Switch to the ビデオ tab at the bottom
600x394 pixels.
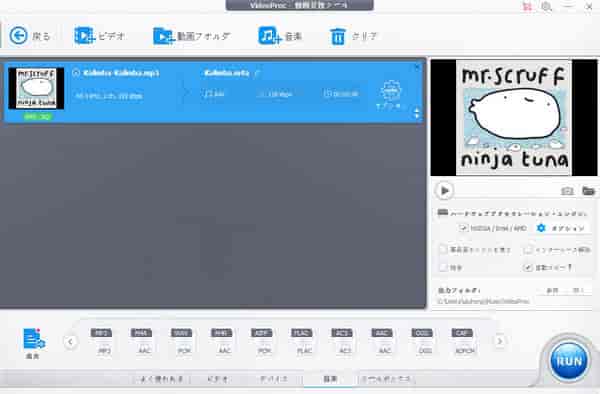tap(218, 379)
